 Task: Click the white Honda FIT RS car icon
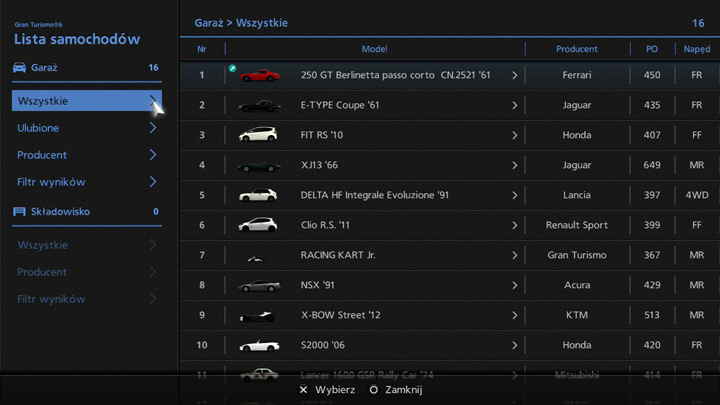pos(258,135)
